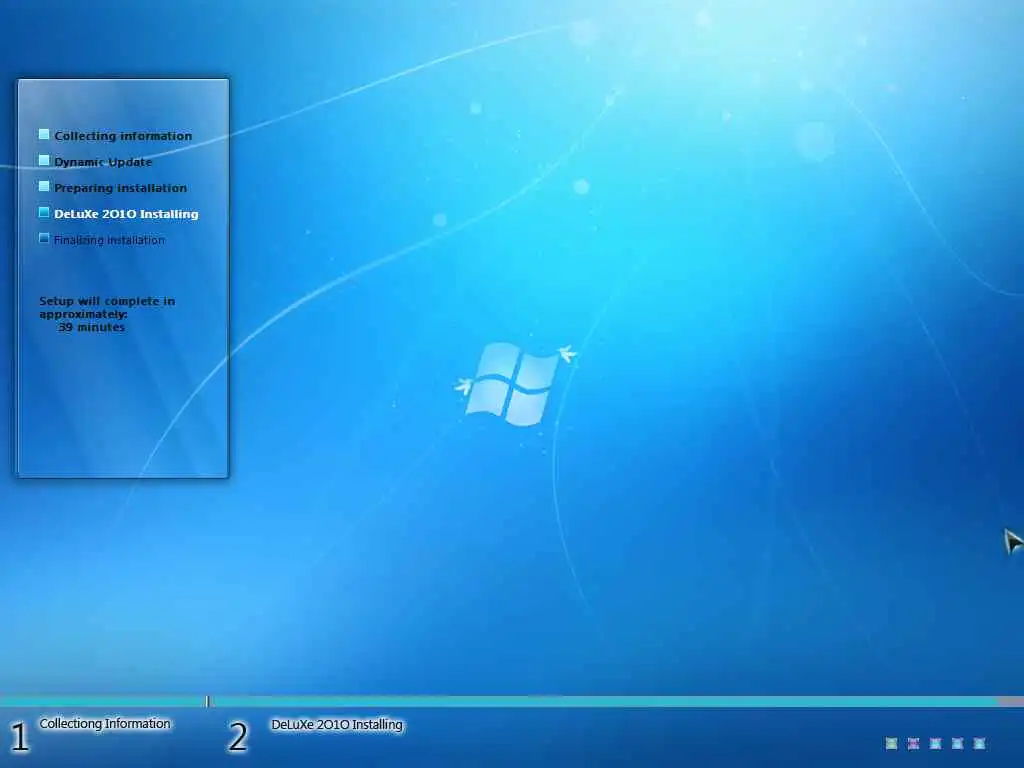
Task: Click the bottom 'Collectiong Information' label
Action: click(x=104, y=724)
